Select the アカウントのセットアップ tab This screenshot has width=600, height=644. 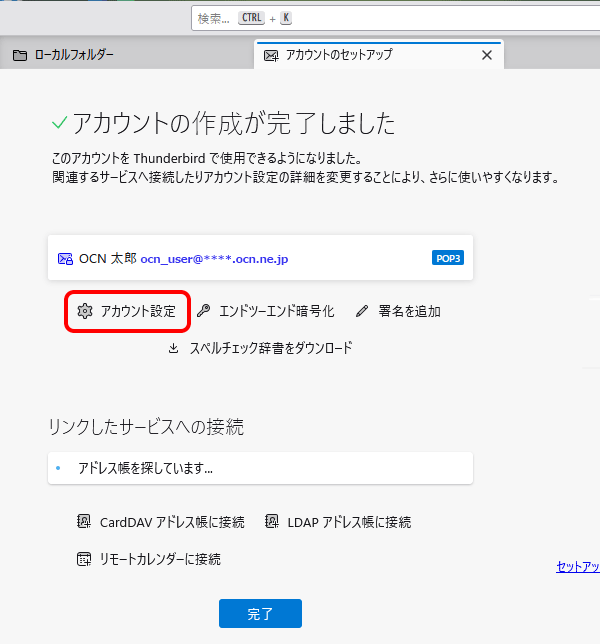pyautogui.click(x=340, y=55)
